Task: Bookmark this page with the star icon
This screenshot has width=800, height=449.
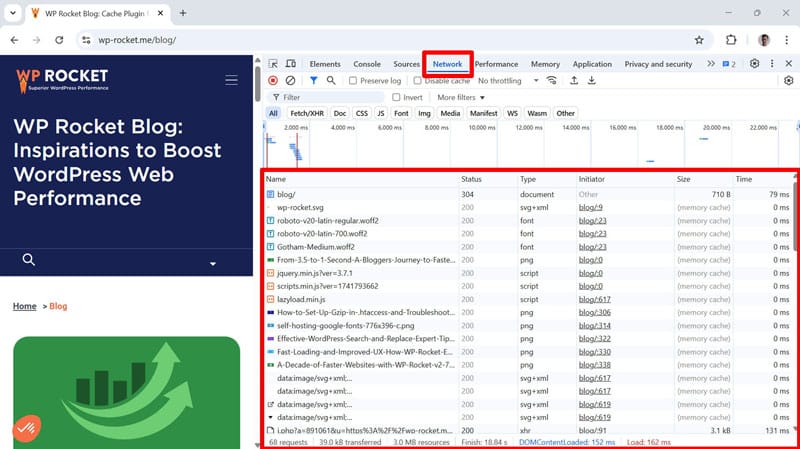Action: pyautogui.click(x=699, y=40)
